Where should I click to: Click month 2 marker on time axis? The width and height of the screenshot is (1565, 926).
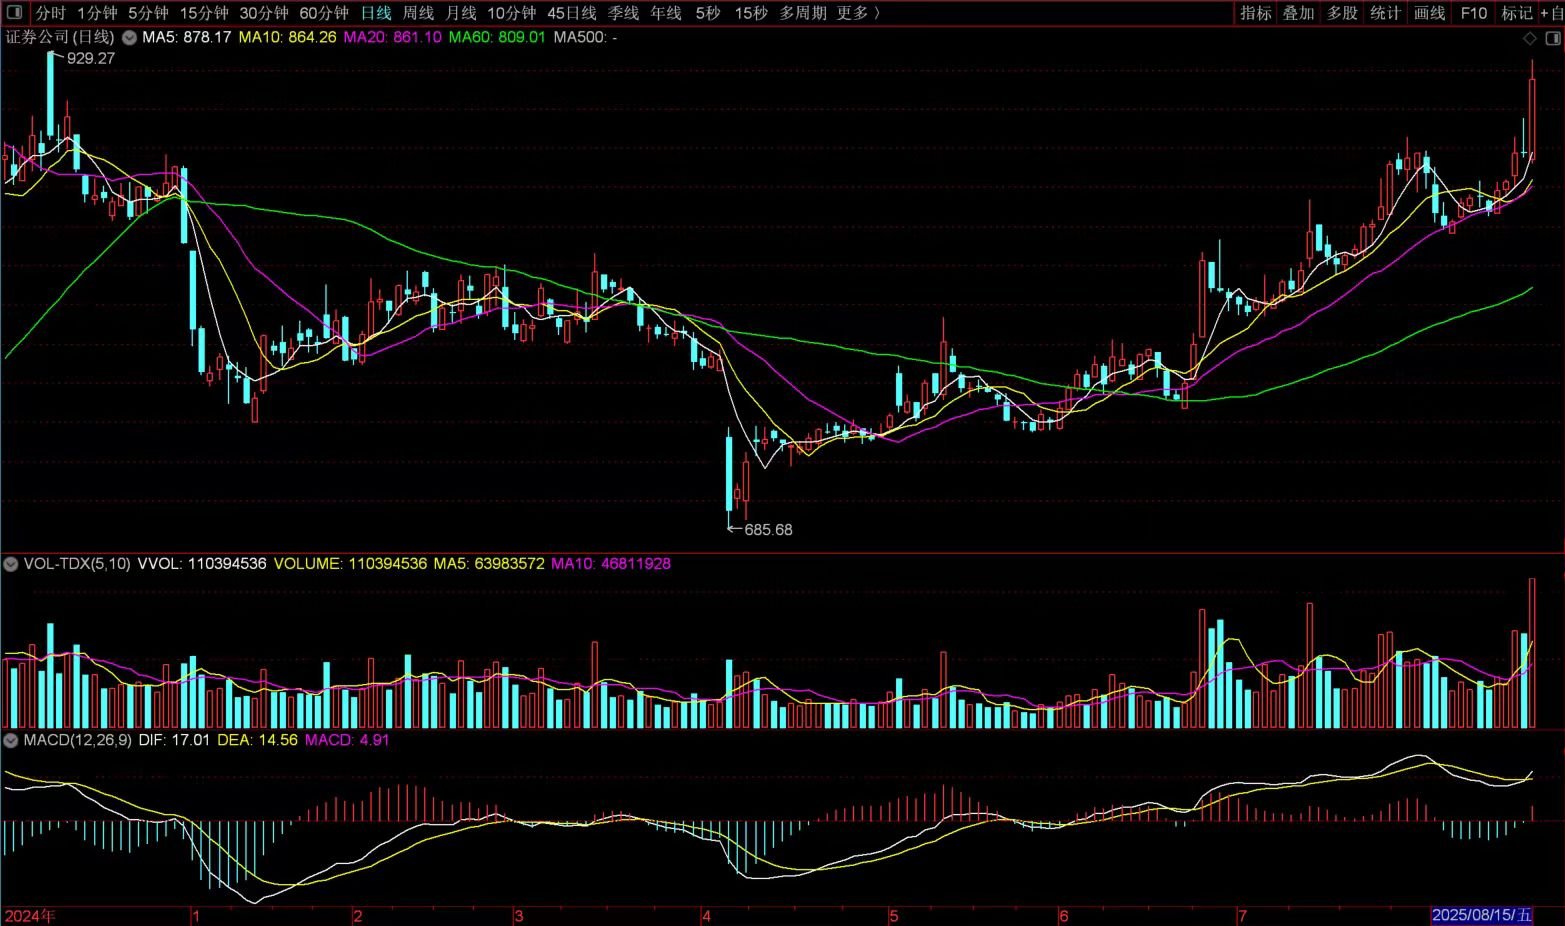coord(358,916)
